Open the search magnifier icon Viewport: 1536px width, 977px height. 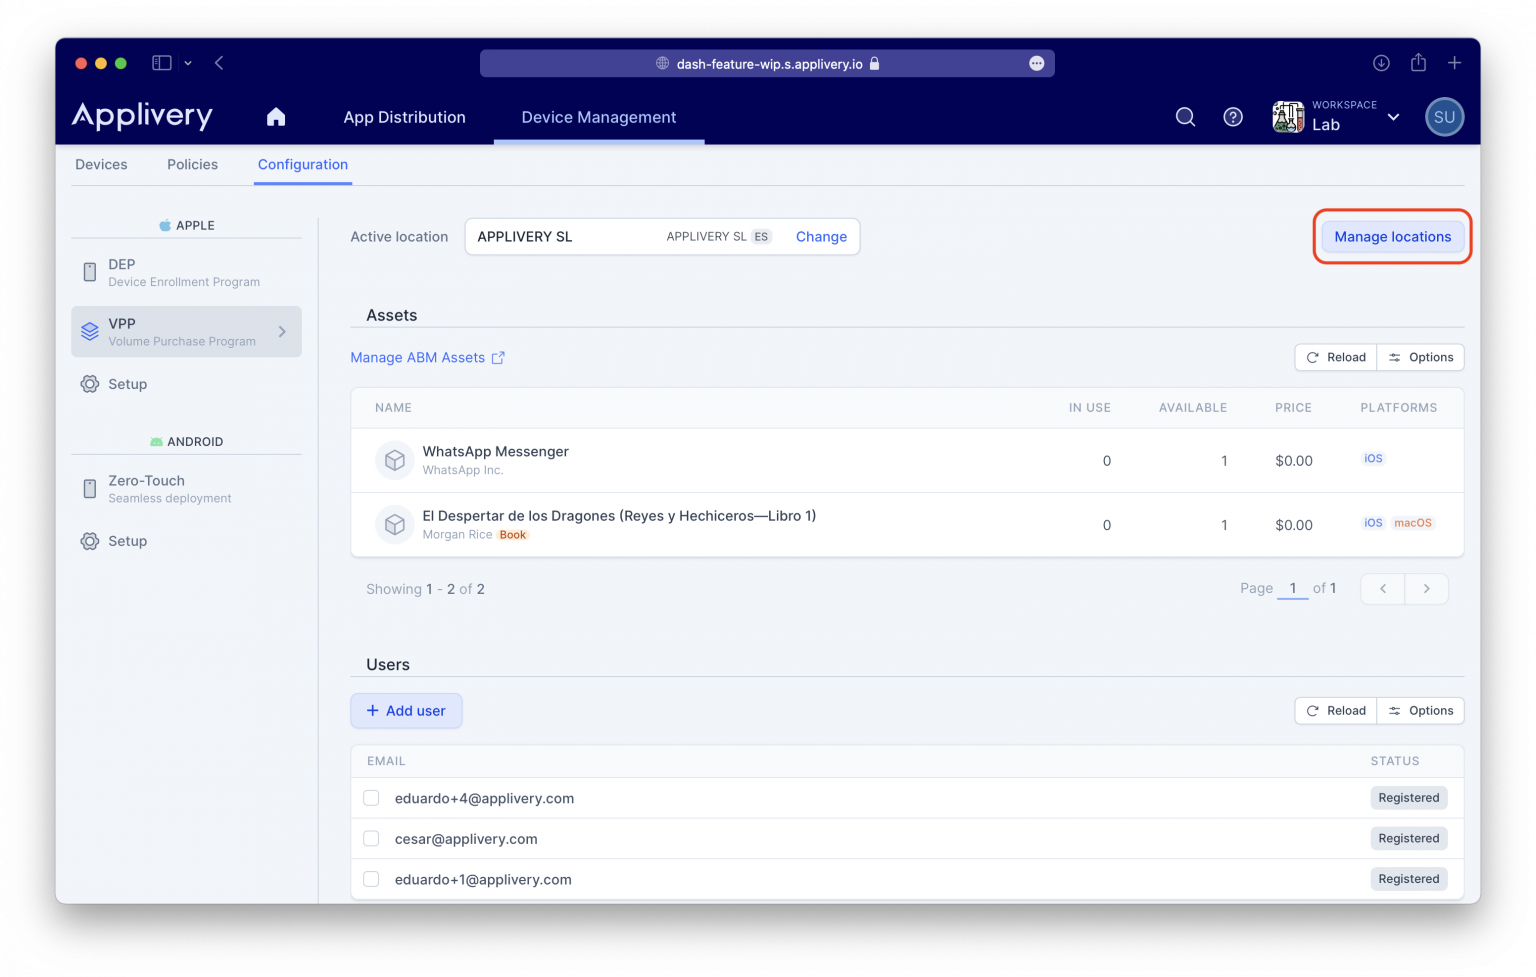tap(1185, 117)
